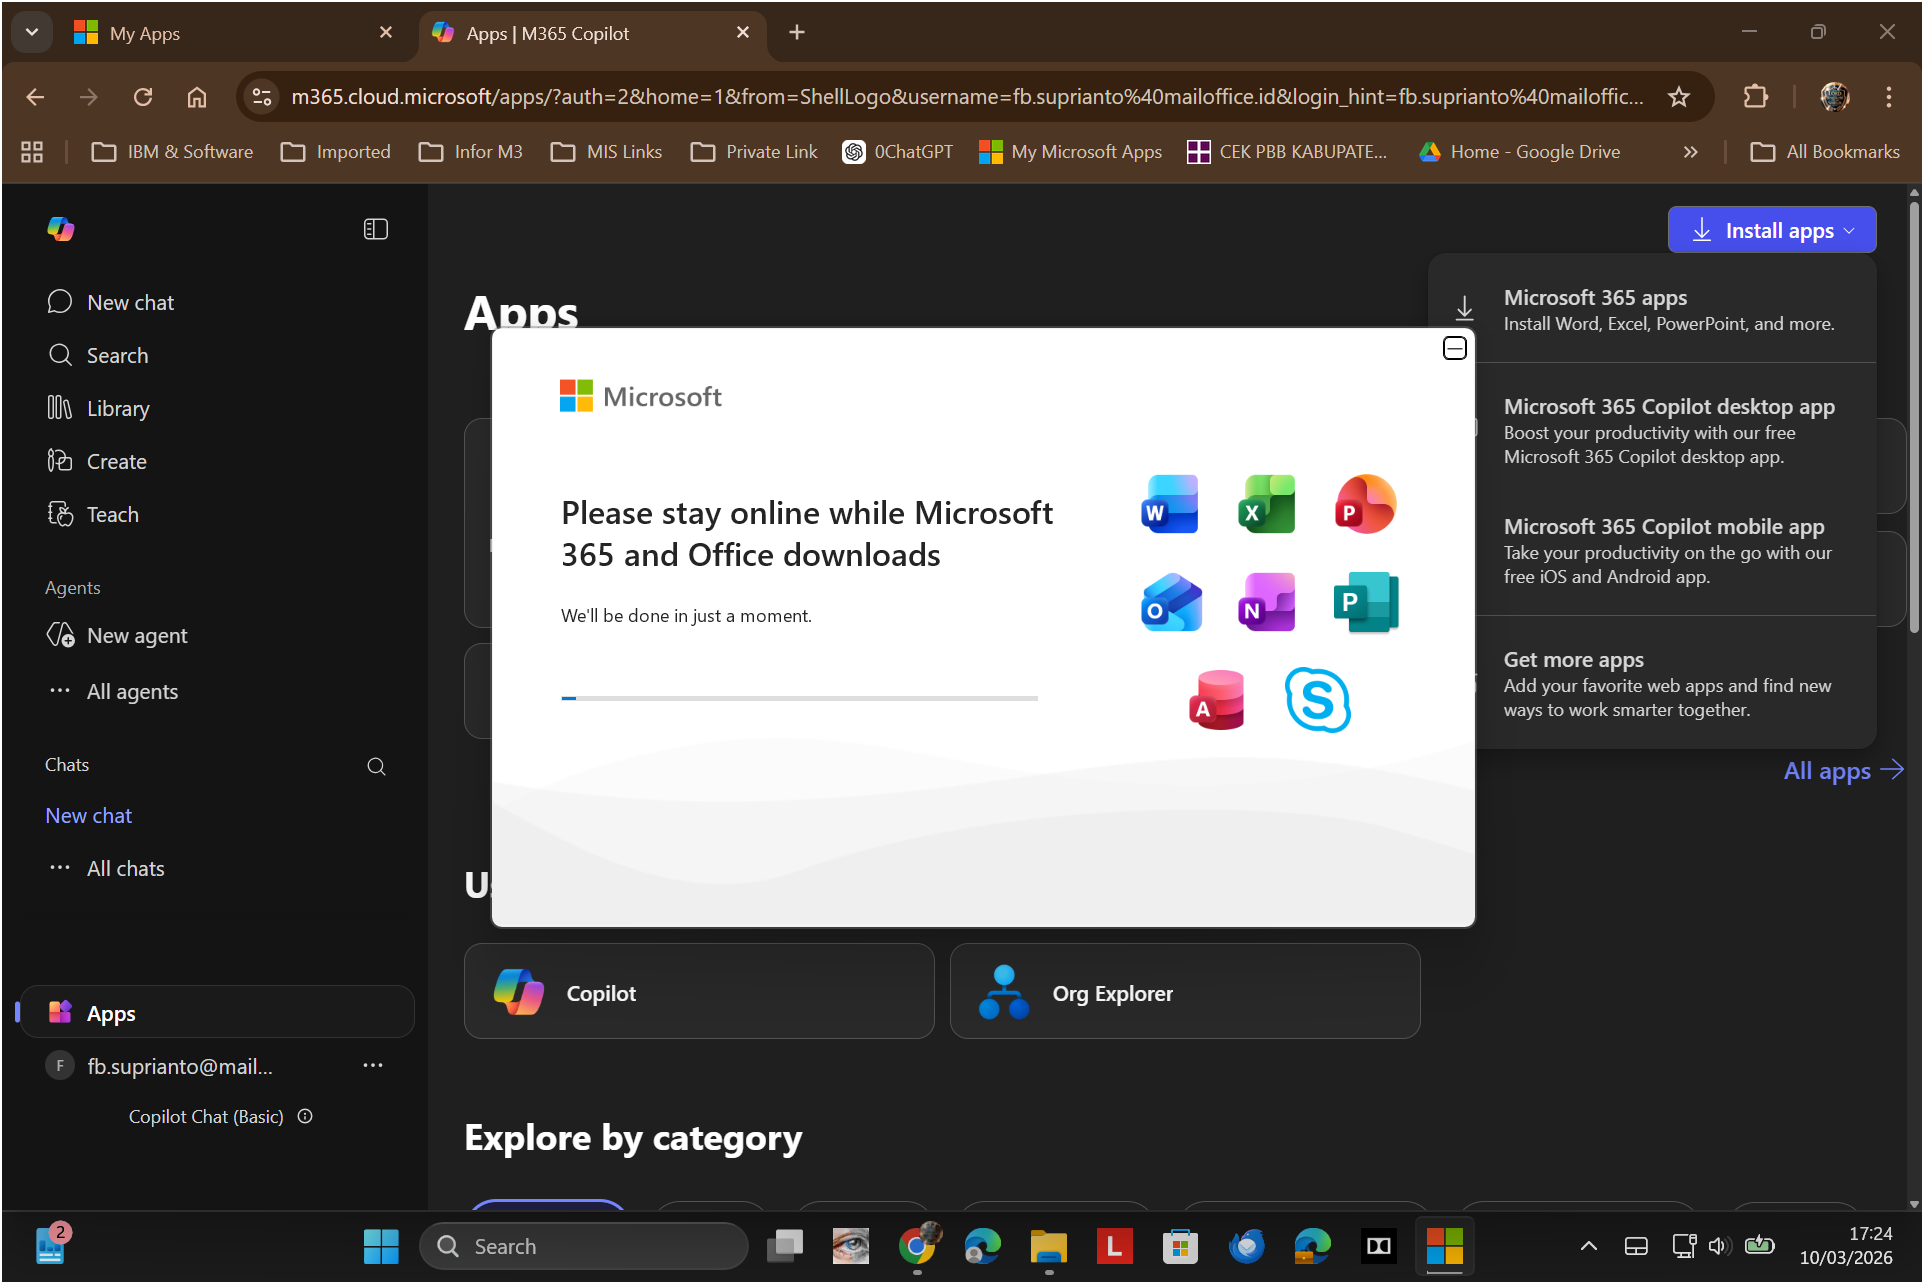Click the Copilot logo in the sidebar

(x=61, y=229)
